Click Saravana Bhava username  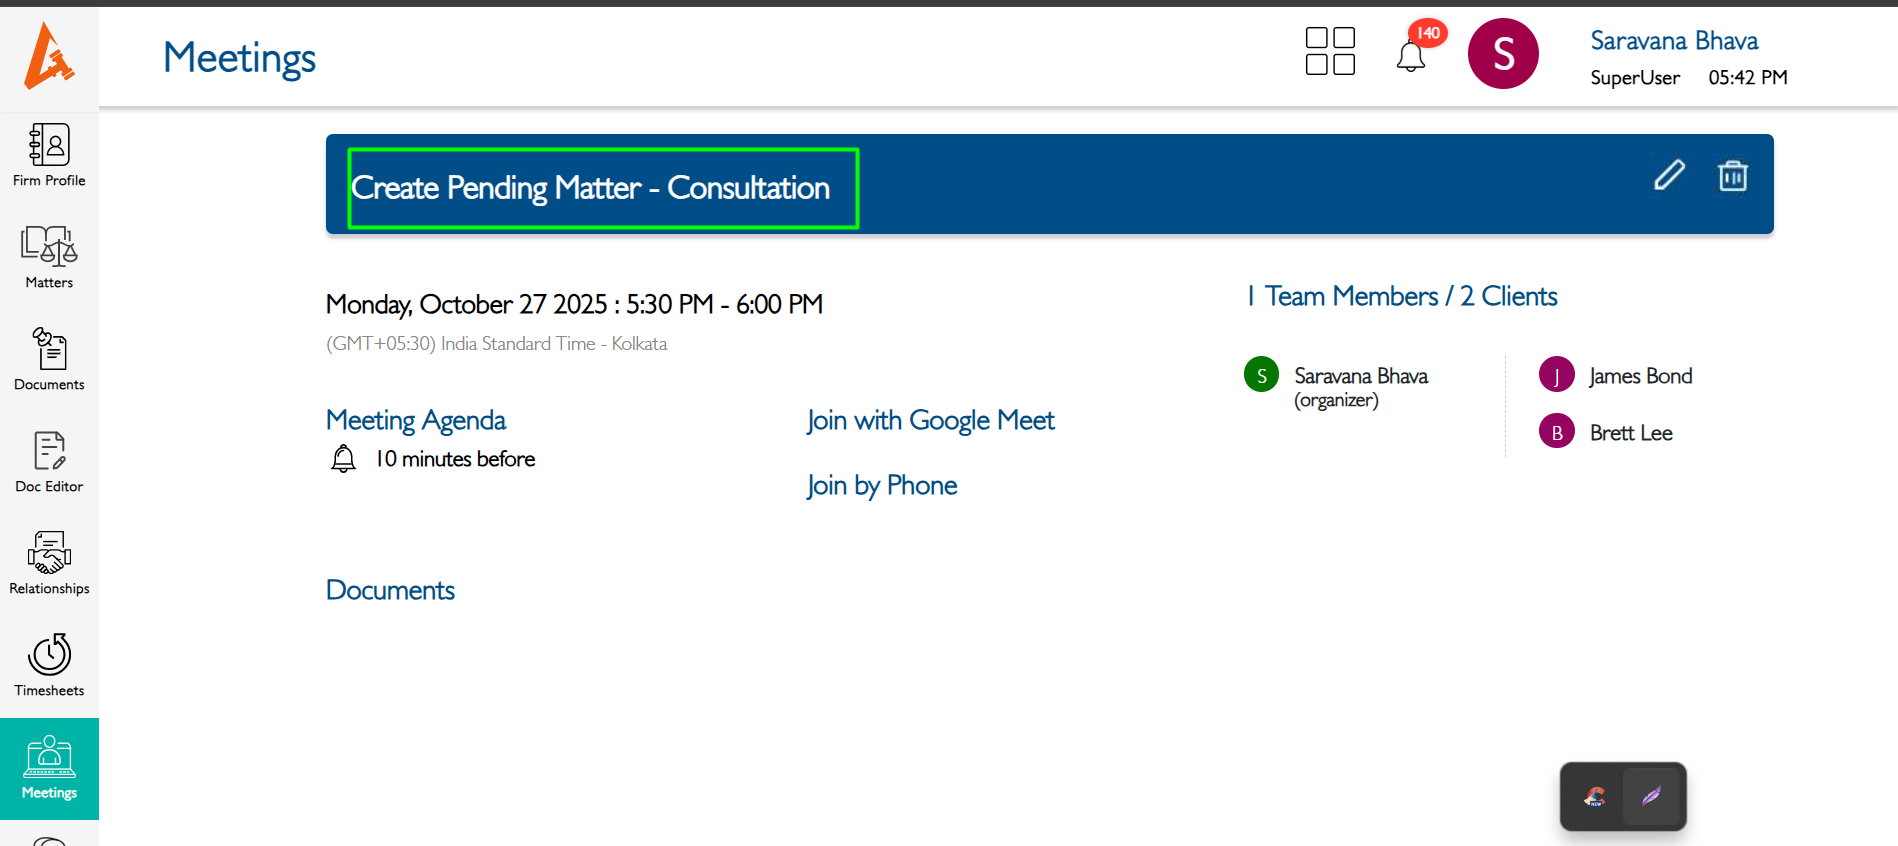pyautogui.click(x=1673, y=41)
